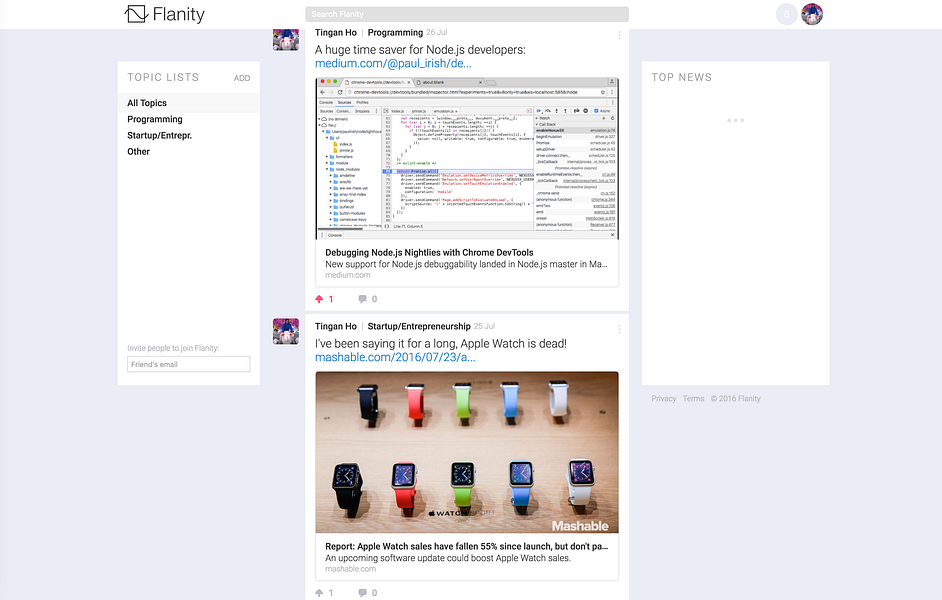Click ADD to create a topic list
Viewport: 942px width, 600px height.
click(x=242, y=78)
